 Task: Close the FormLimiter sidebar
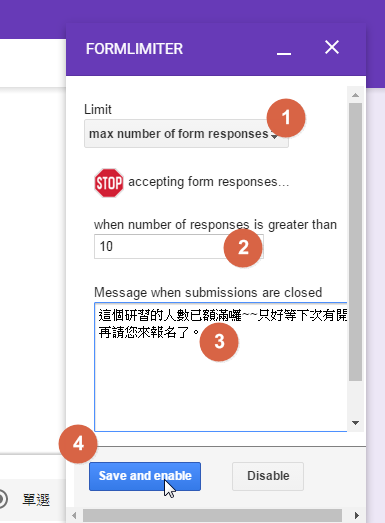click(332, 47)
